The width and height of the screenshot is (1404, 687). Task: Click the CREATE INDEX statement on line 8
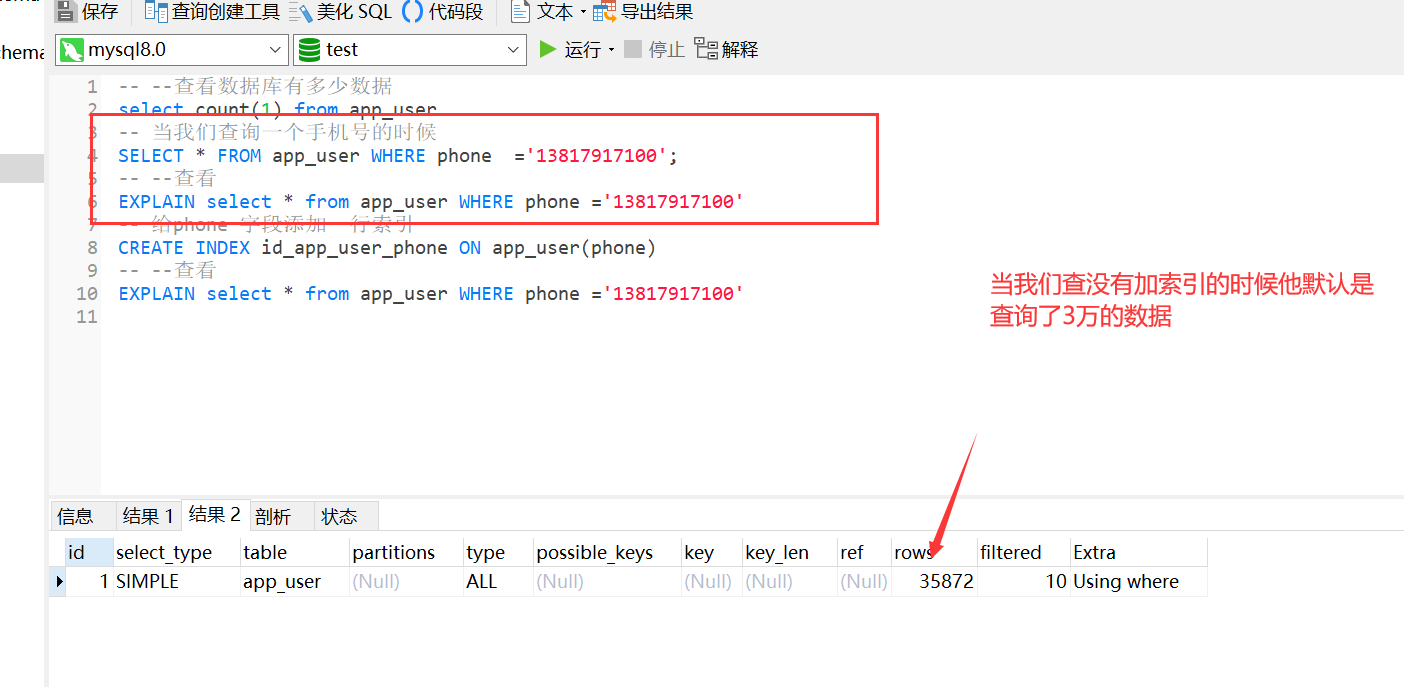click(x=387, y=247)
